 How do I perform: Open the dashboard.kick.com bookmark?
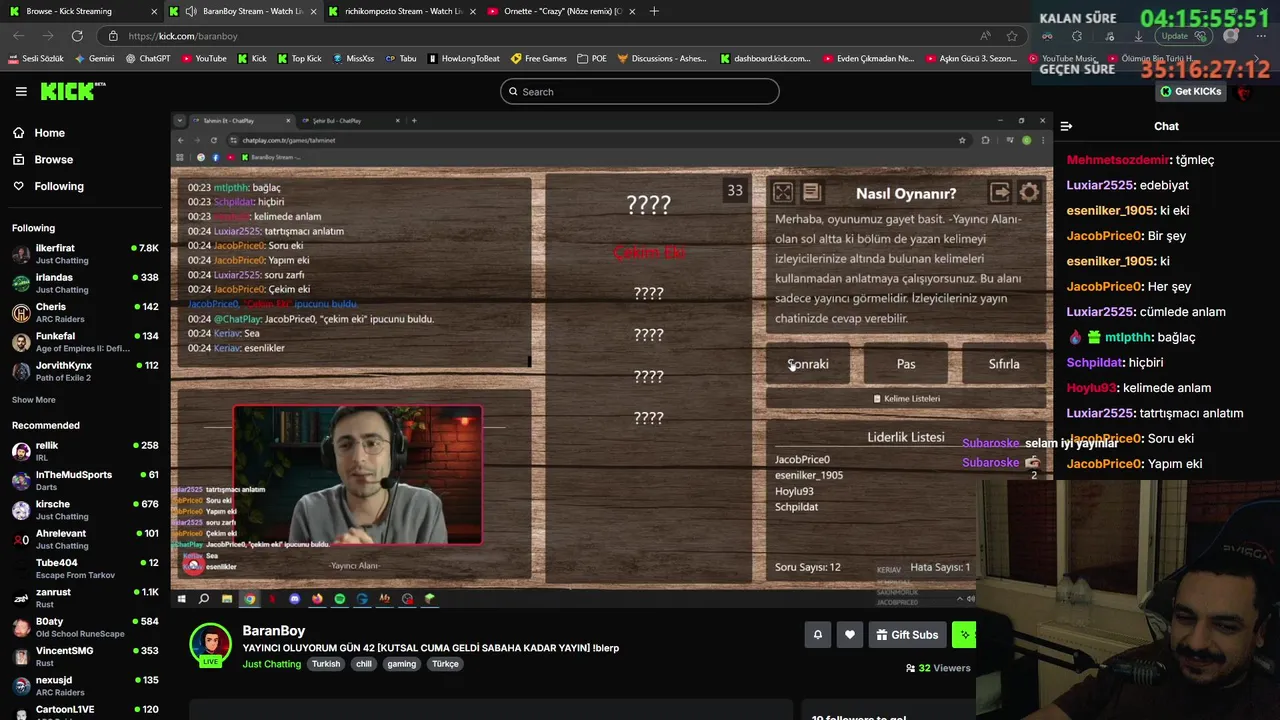pos(766,59)
